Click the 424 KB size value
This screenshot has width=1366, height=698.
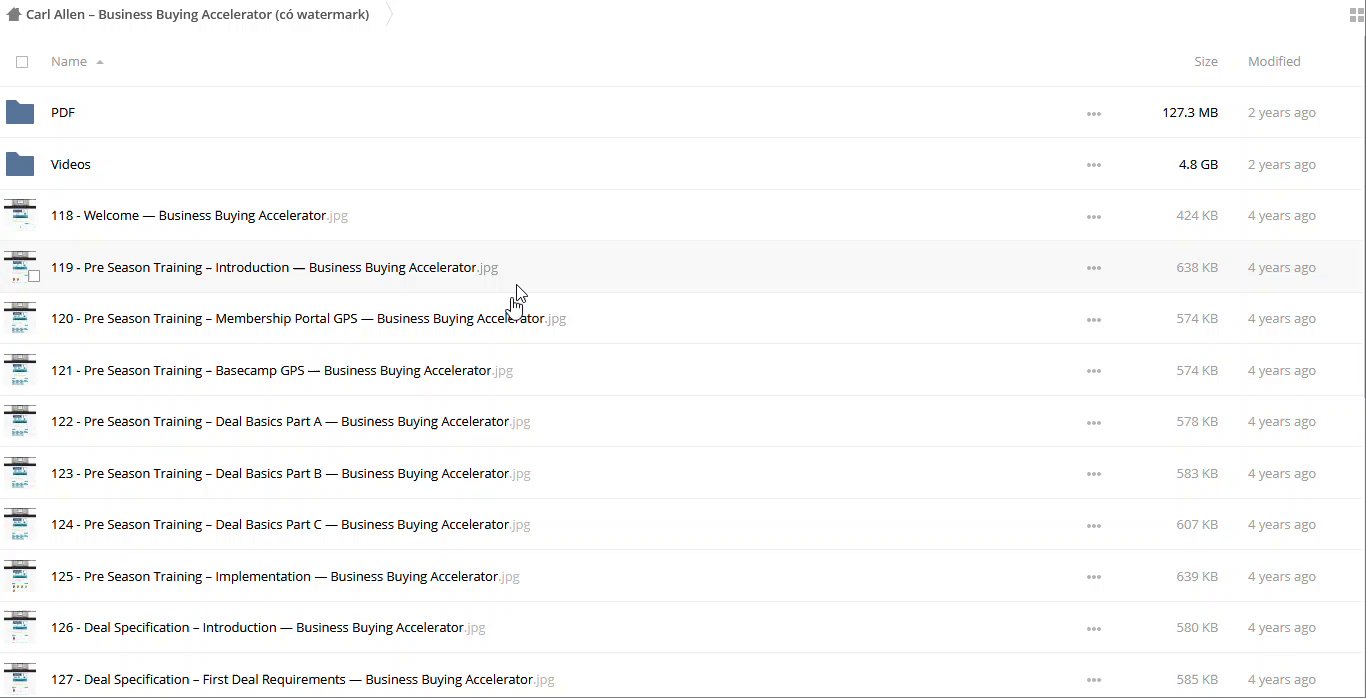click(1197, 215)
